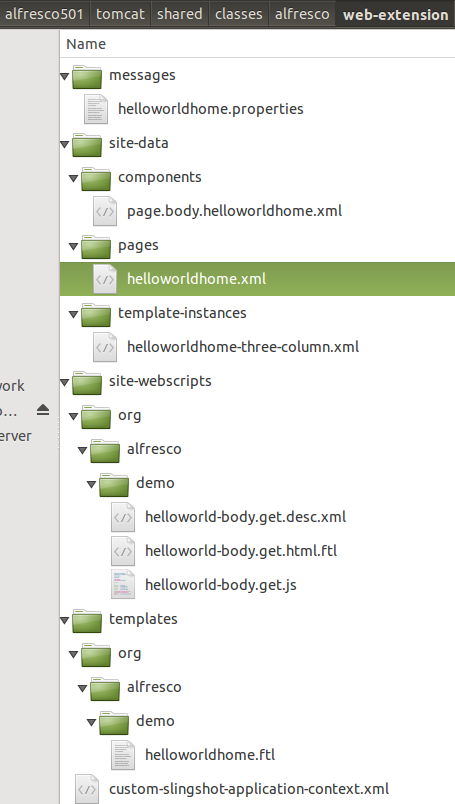Screen dimensions: 455x804
Task: Select page.body.helloworldhome.xml file name
Action: click(x=234, y=211)
